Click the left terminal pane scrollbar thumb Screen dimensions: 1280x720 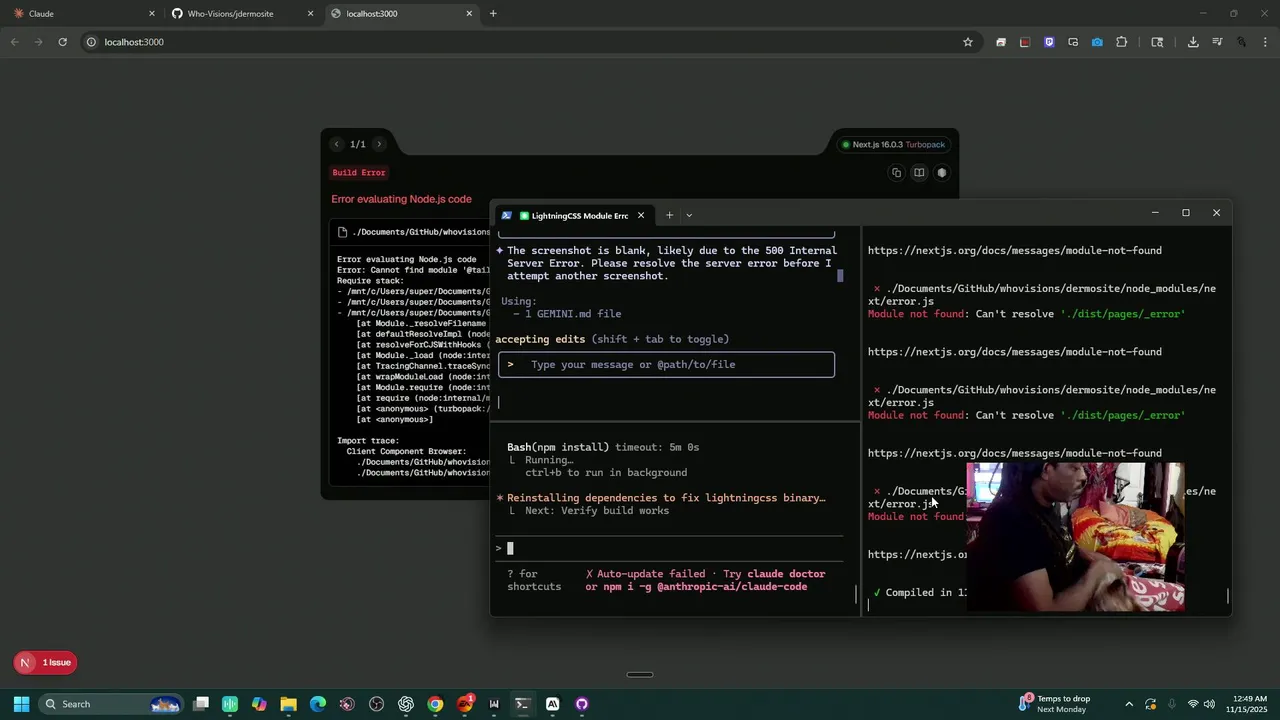[x=840, y=276]
